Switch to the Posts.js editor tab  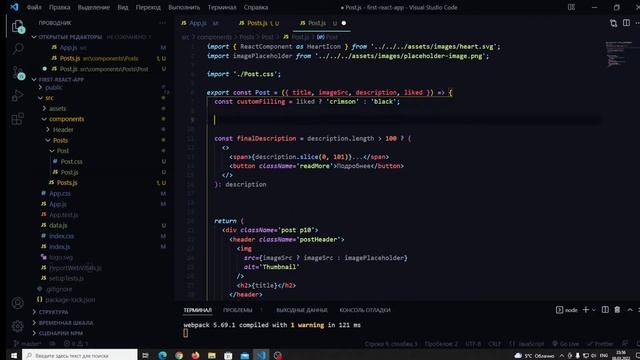point(259,23)
